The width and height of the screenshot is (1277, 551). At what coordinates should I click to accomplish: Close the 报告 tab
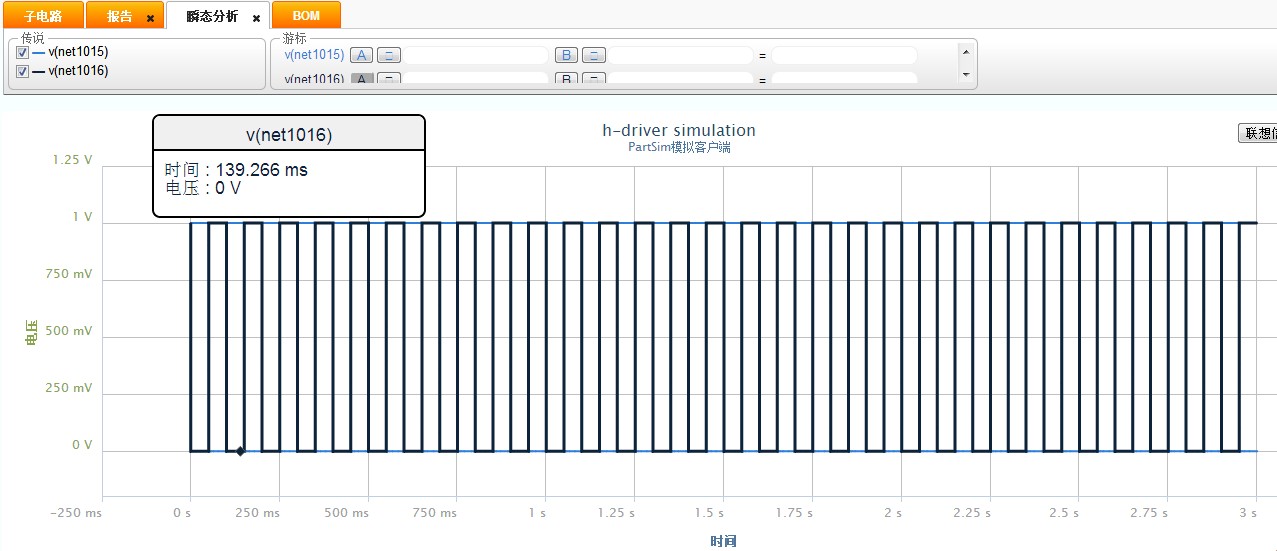tap(150, 18)
